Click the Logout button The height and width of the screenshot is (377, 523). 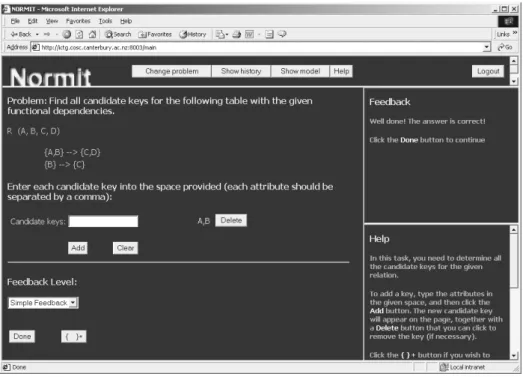pyautogui.click(x=488, y=71)
